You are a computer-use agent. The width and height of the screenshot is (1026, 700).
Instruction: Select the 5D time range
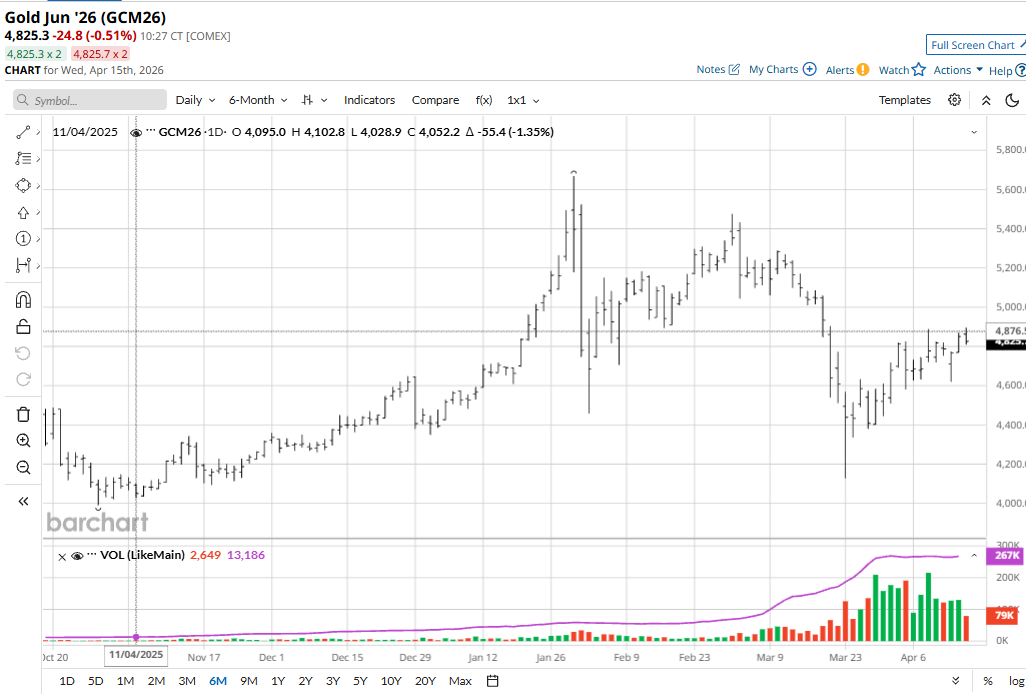pyautogui.click(x=96, y=681)
